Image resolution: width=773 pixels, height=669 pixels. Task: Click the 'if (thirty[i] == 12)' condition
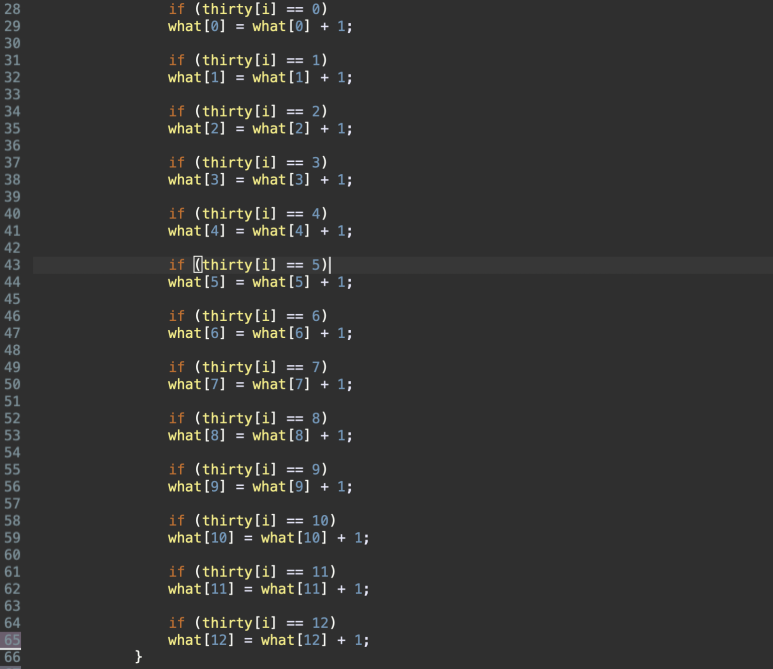pyautogui.click(x=252, y=623)
